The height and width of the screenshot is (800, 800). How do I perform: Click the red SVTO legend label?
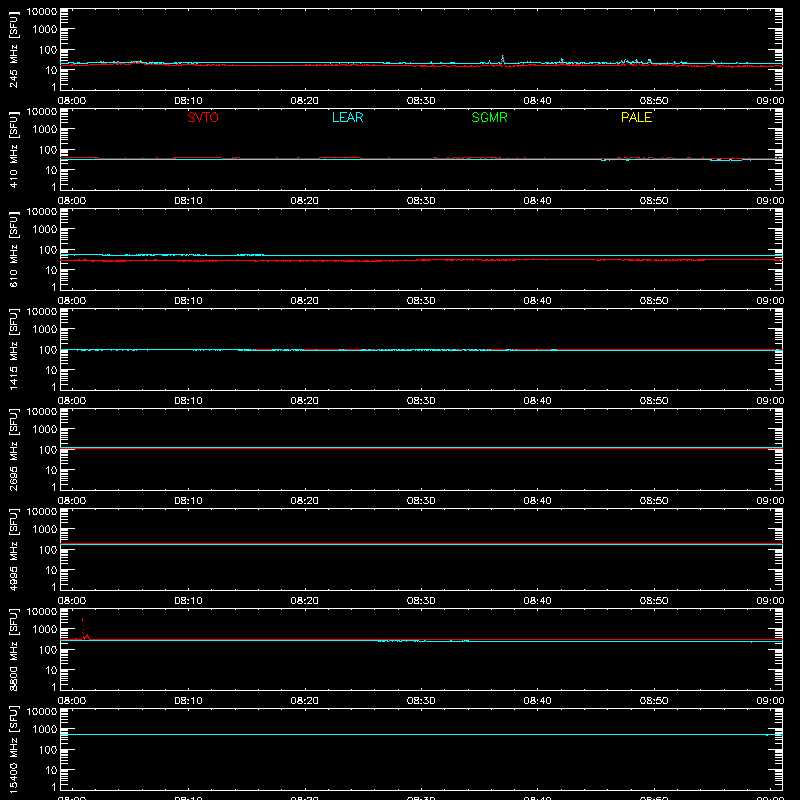[203, 117]
